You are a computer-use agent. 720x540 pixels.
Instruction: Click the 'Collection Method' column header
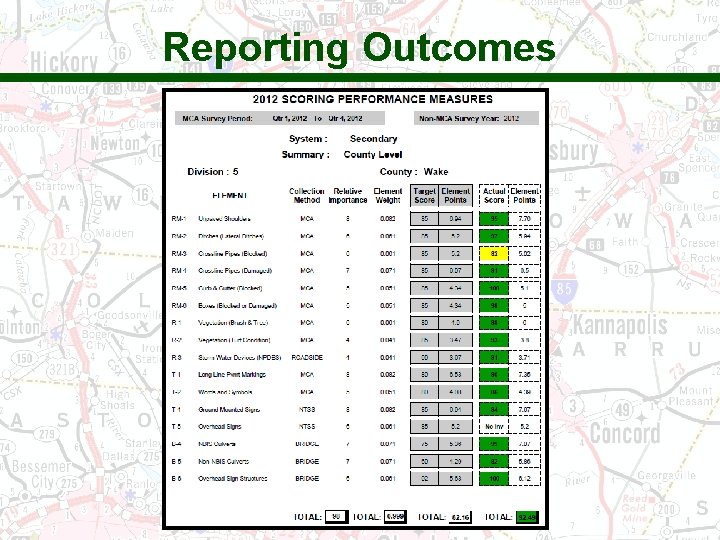307,196
